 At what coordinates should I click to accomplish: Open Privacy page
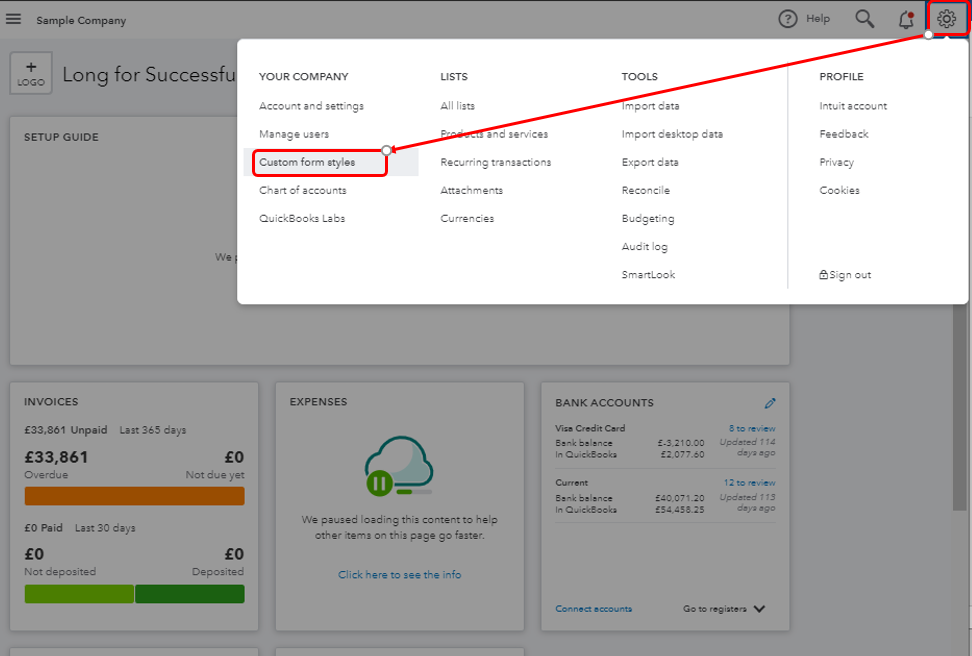pyautogui.click(x=836, y=162)
